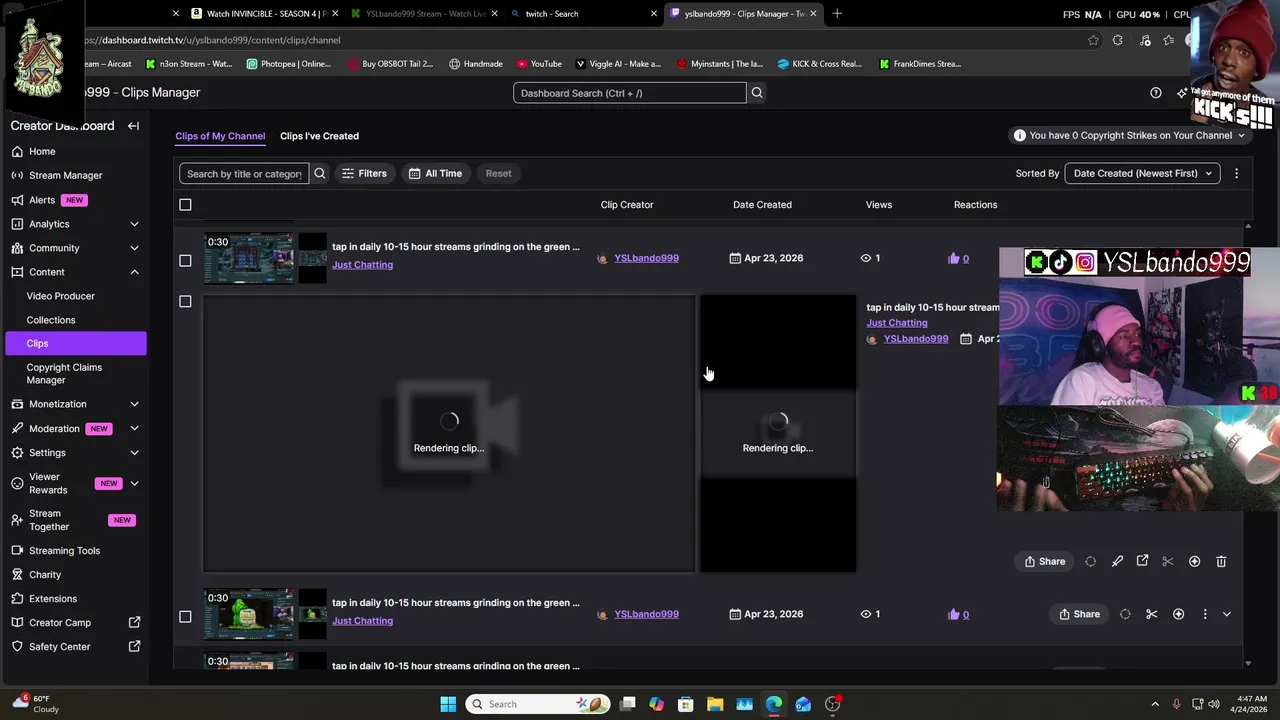Delete the expanded clip with trash icon
This screenshot has height=720, width=1280.
pyautogui.click(x=1221, y=562)
